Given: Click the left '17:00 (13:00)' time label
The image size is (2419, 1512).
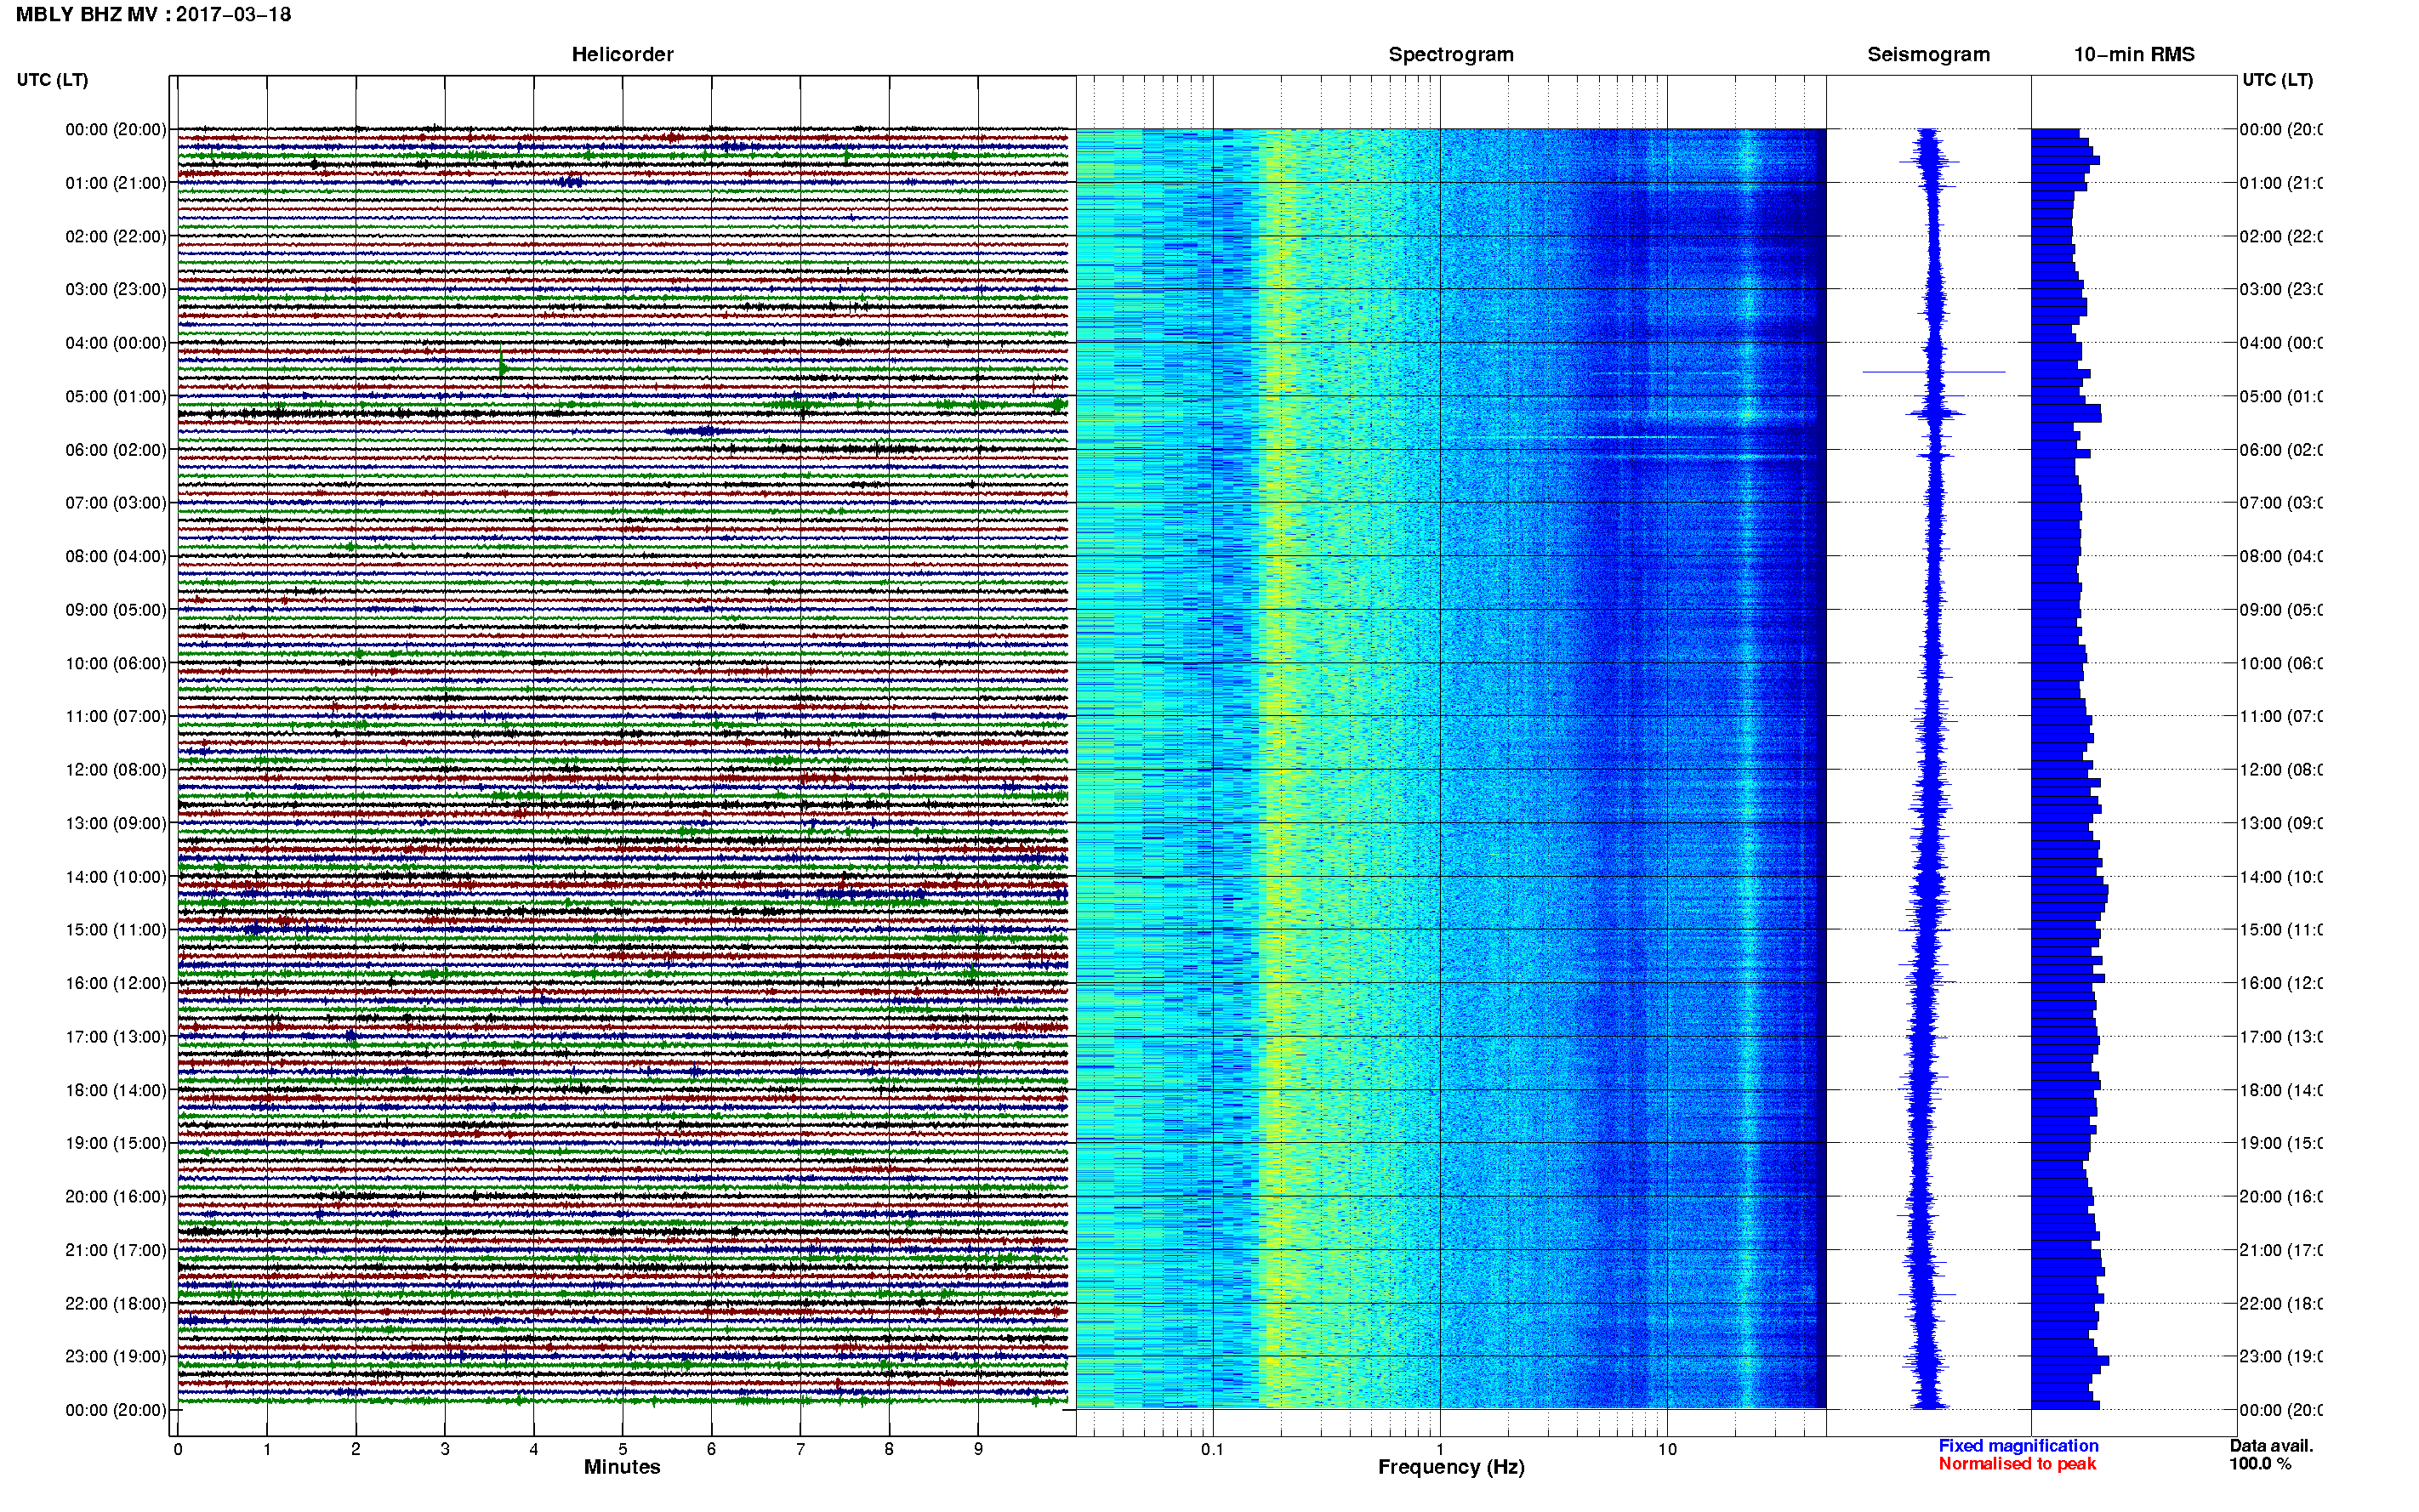Looking at the screenshot, I should 116,1037.
